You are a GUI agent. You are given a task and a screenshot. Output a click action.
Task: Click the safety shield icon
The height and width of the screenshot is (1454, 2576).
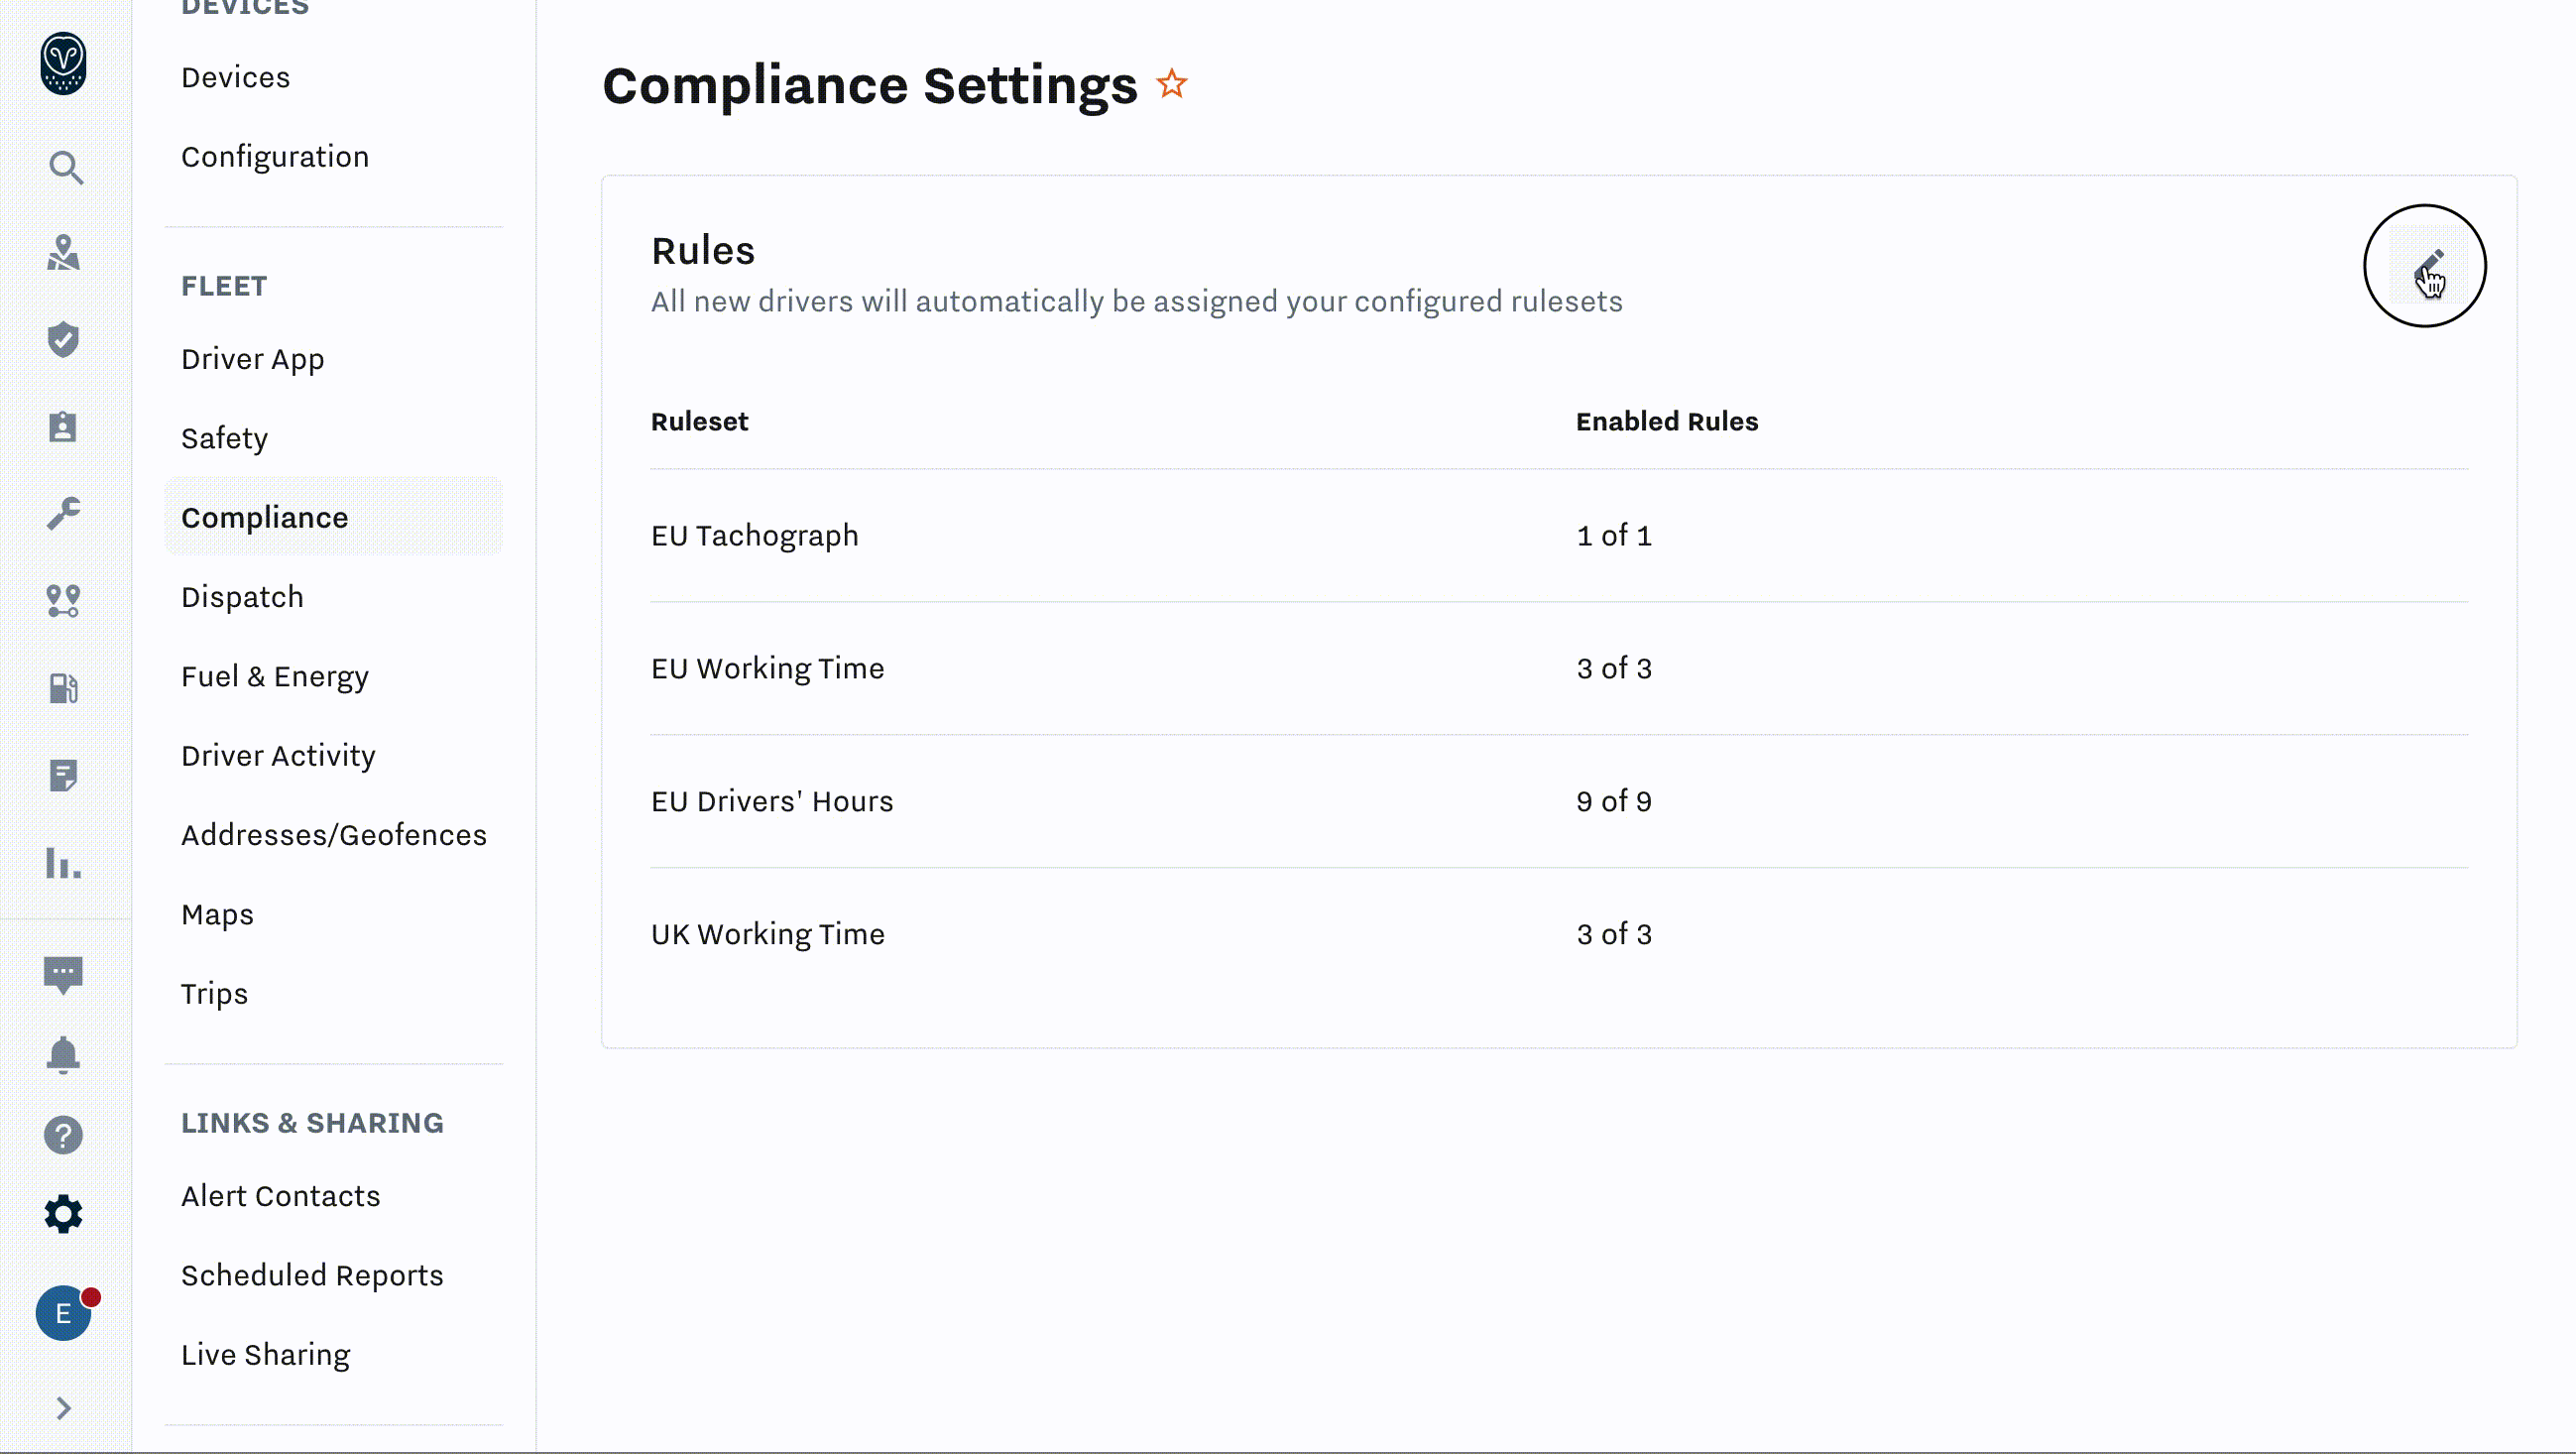[x=65, y=339]
